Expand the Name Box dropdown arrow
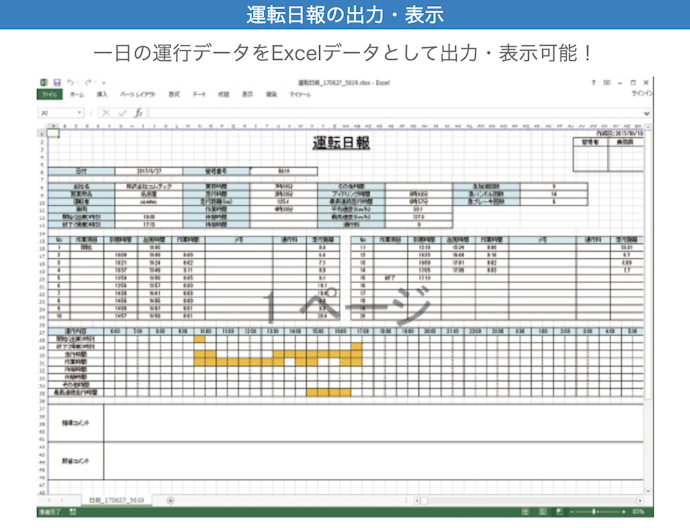 tap(80, 113)
